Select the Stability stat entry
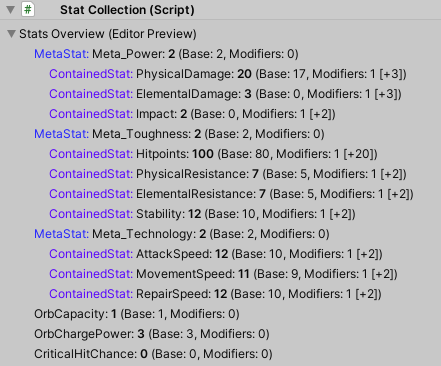Screen dimensions: 441x366 click(202, 214)
